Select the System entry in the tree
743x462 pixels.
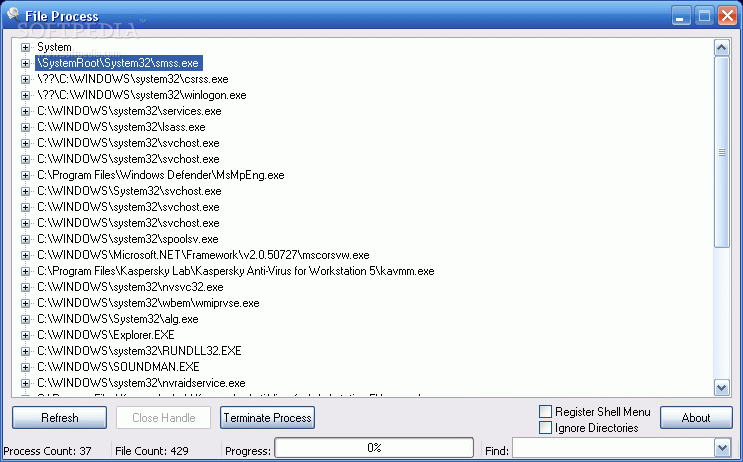tap(54, 47)
